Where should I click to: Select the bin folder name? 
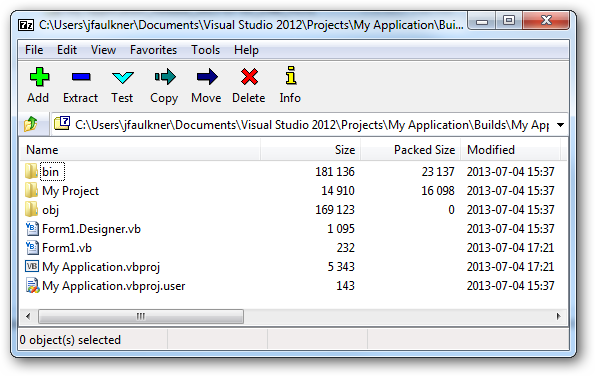click(x=50, y=172)
